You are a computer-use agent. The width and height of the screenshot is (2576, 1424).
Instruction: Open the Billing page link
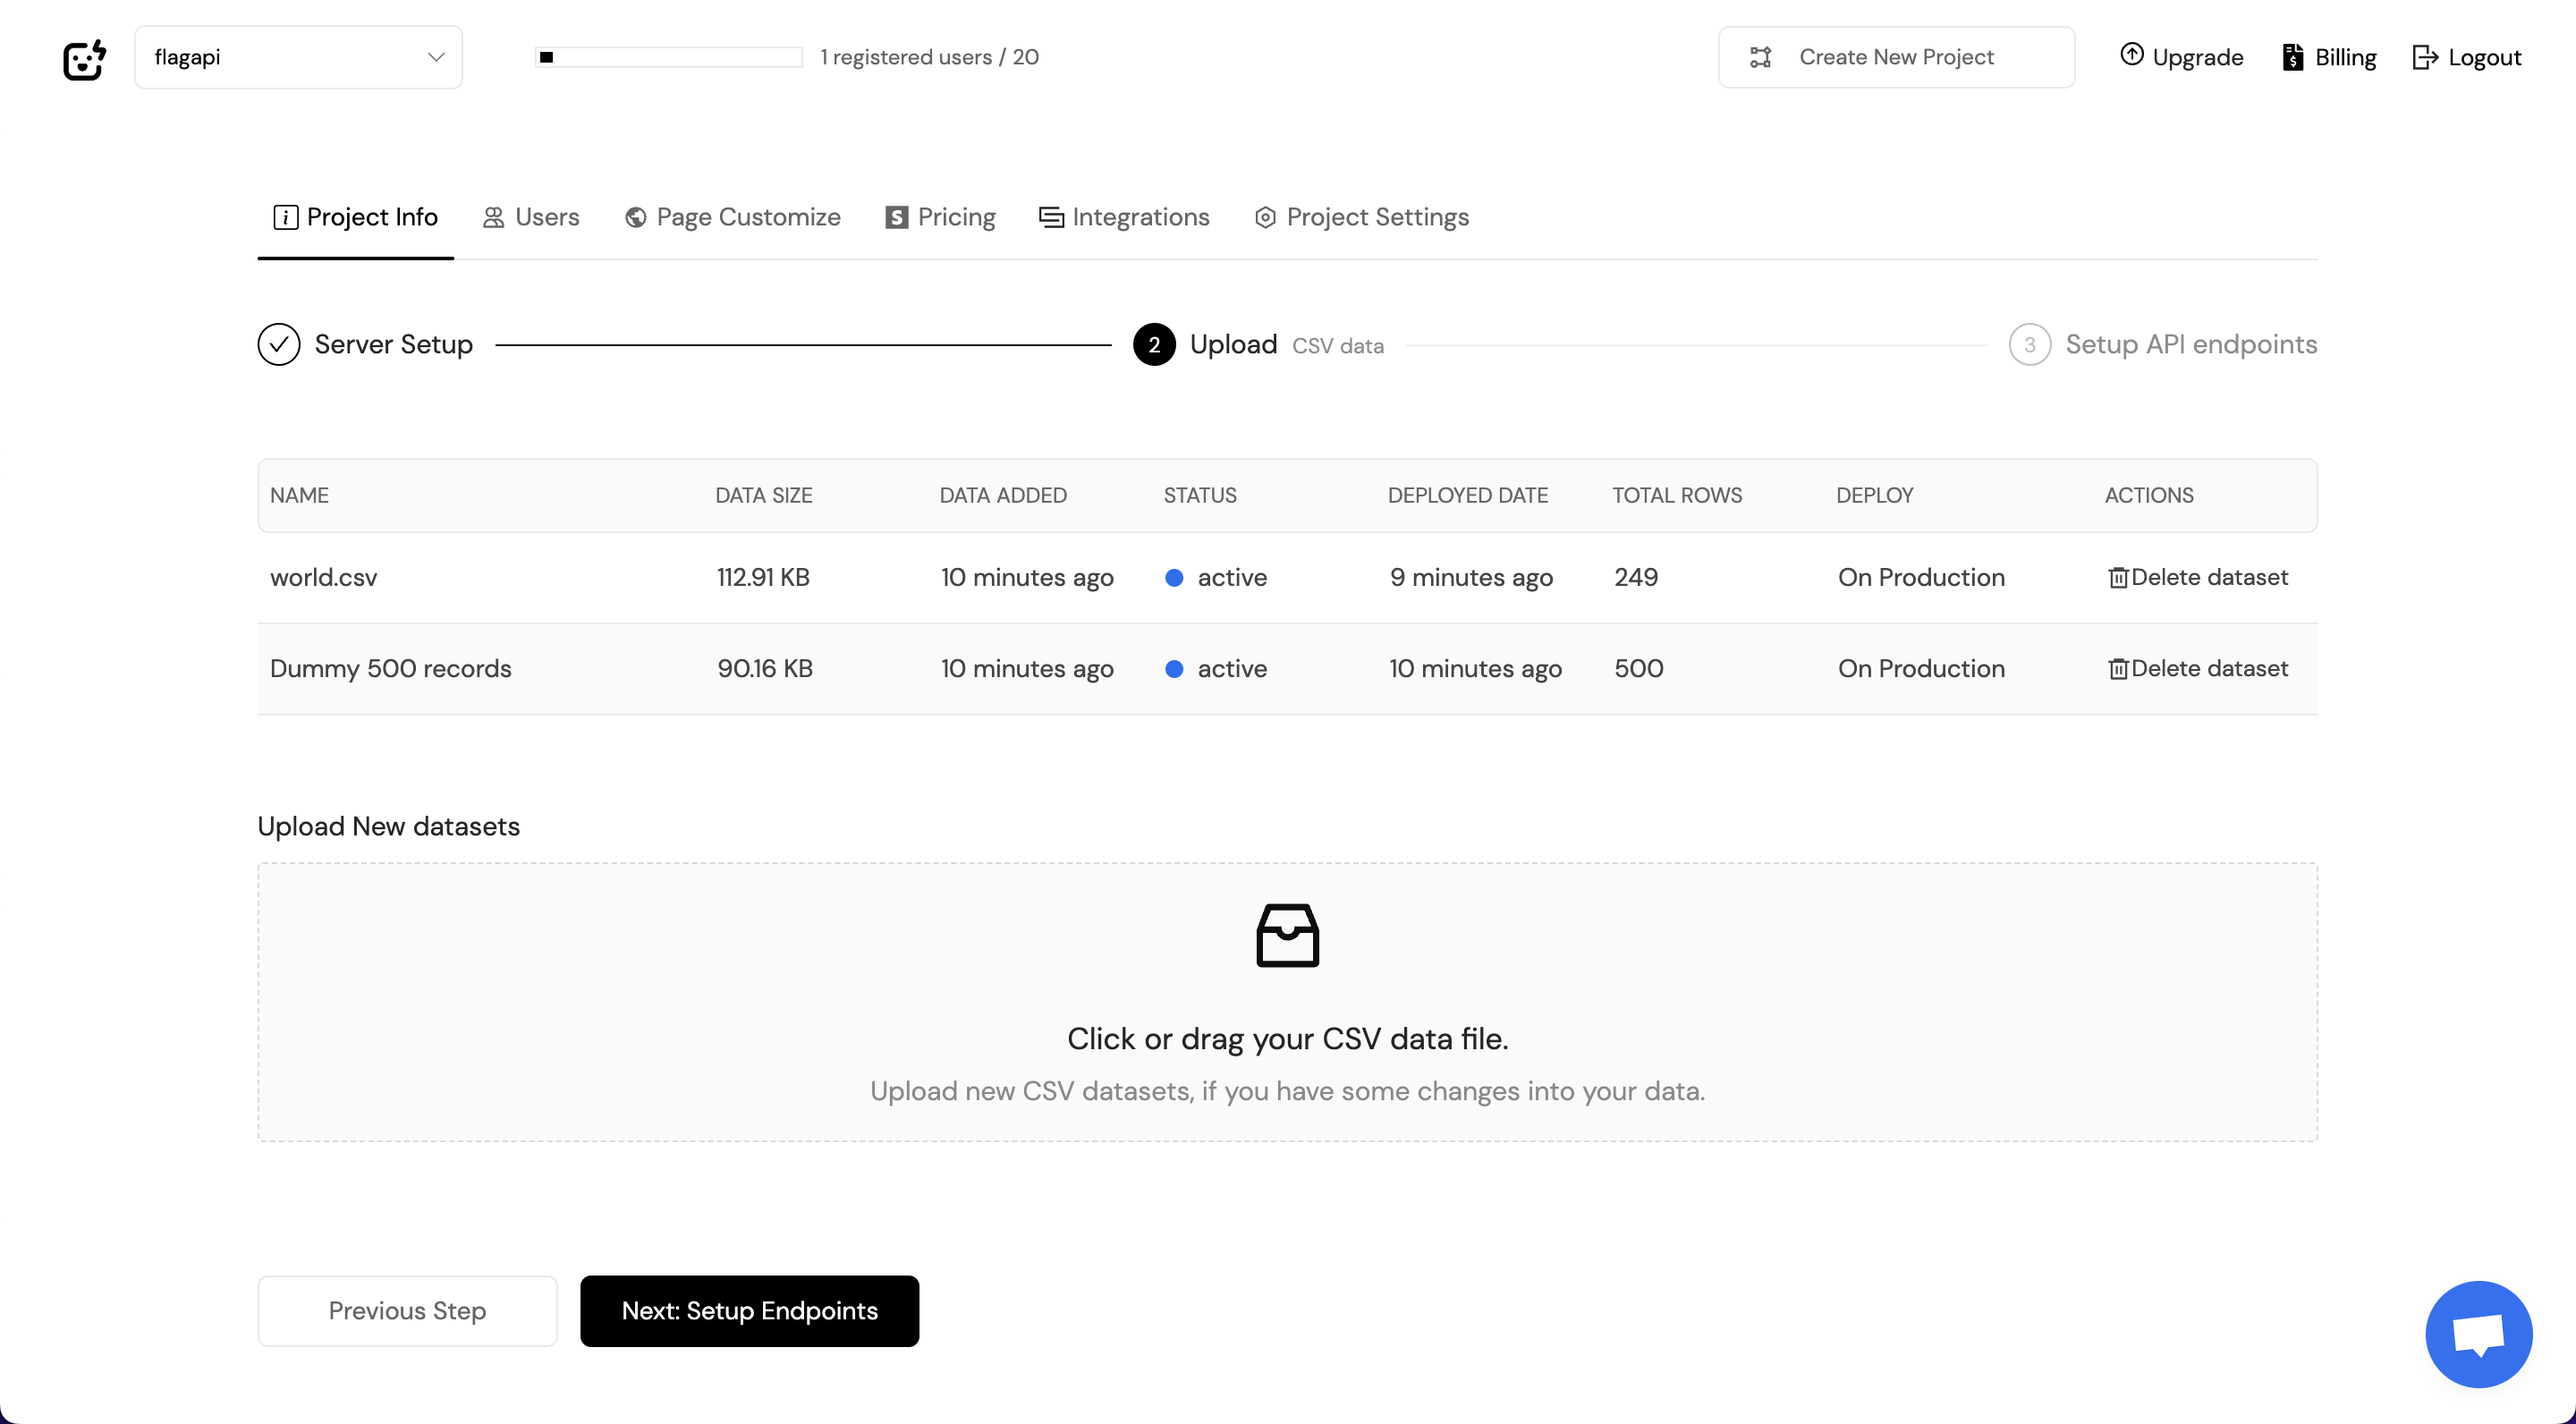[2329, 57]
